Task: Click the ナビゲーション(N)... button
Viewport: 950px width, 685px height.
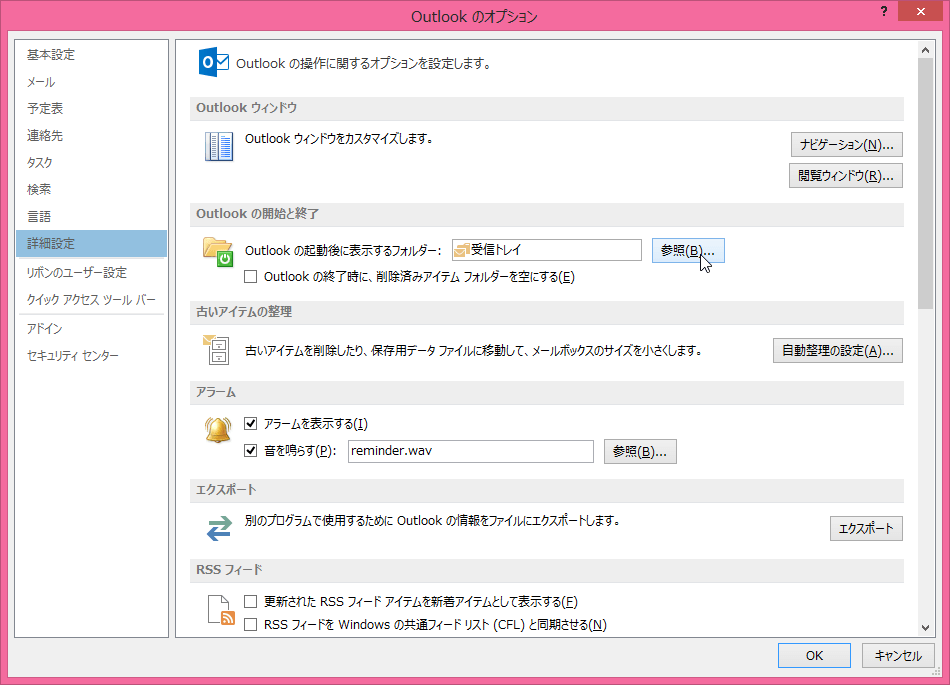Action: [x=846, y=145]
